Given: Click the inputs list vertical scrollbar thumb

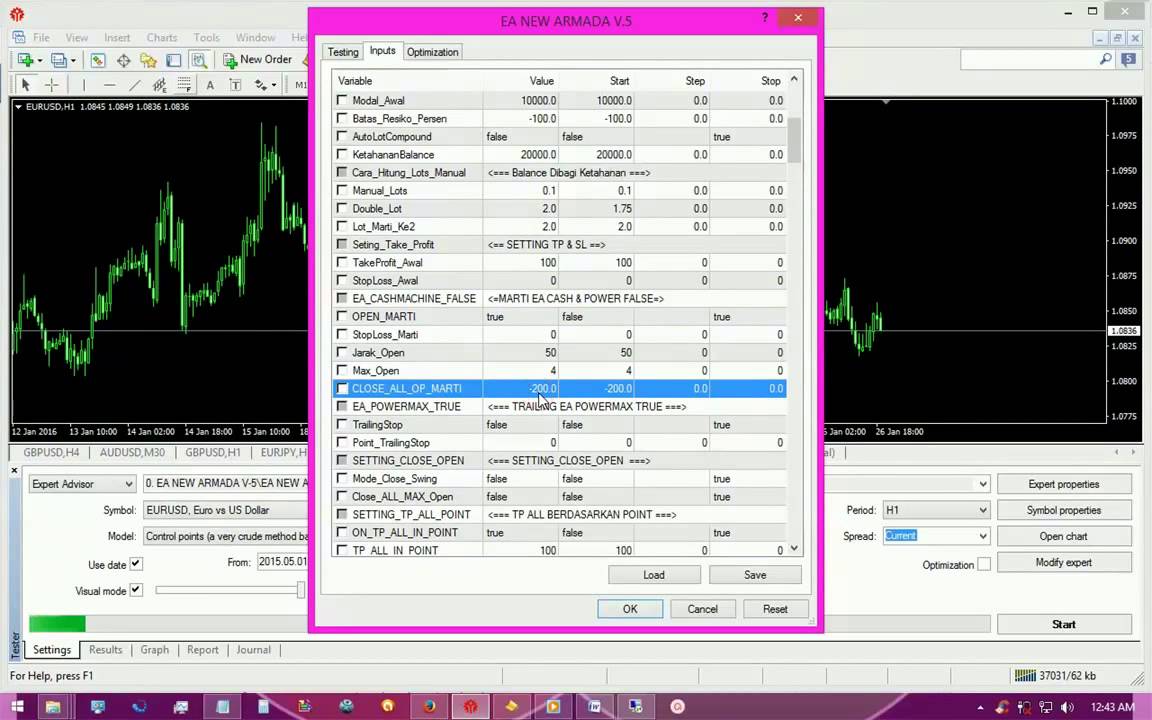Looking at the screenshot, I should (x=794, y=140).
